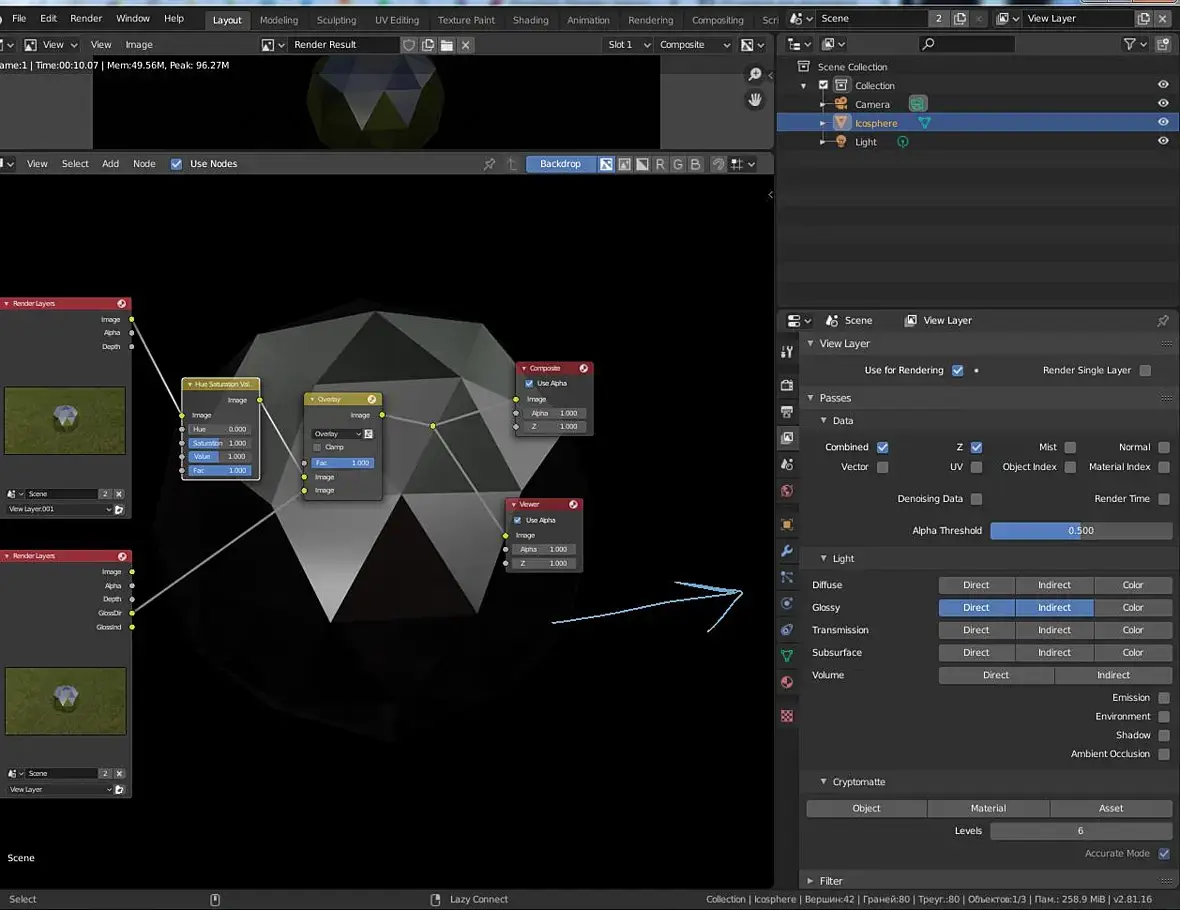Open the Render menu
Image resolution: width=1180 pixels, height=910 pixels.
click(86, 18)
